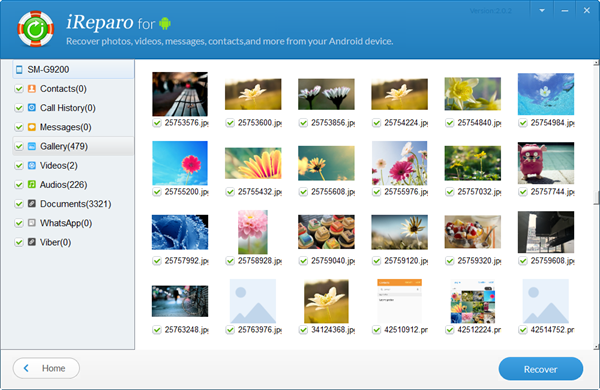
Task: Toggle the WhatsApp(0) checkbox
Action: click(x=19, y=223)
